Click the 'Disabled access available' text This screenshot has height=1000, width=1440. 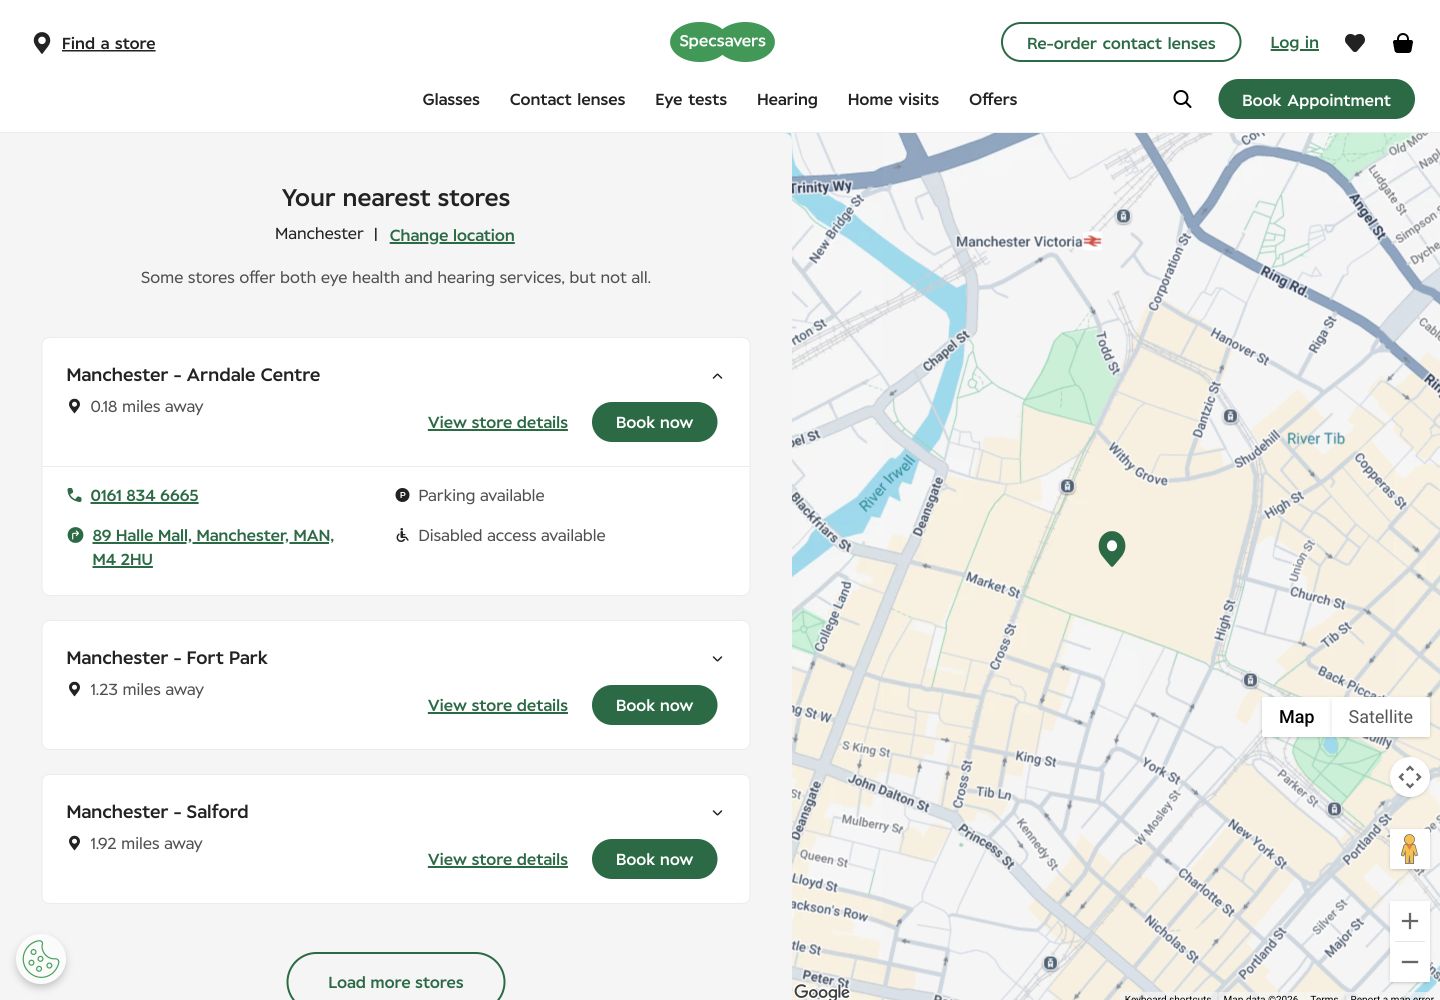click(x=511, y=535)
